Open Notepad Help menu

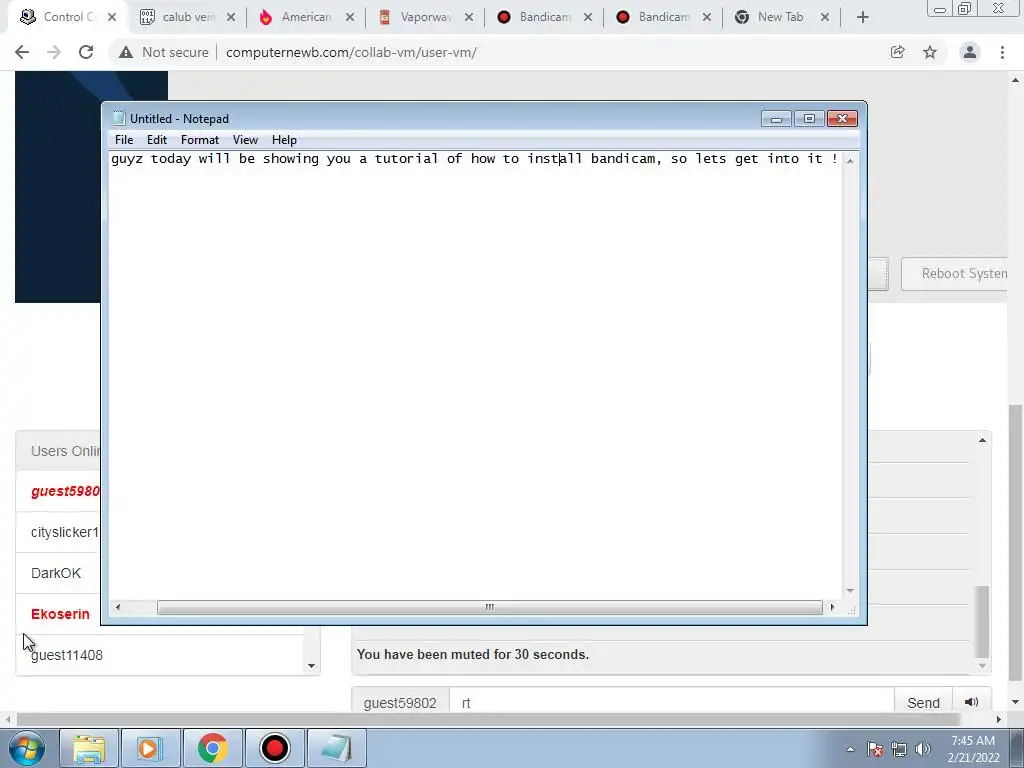coord(284,140)
